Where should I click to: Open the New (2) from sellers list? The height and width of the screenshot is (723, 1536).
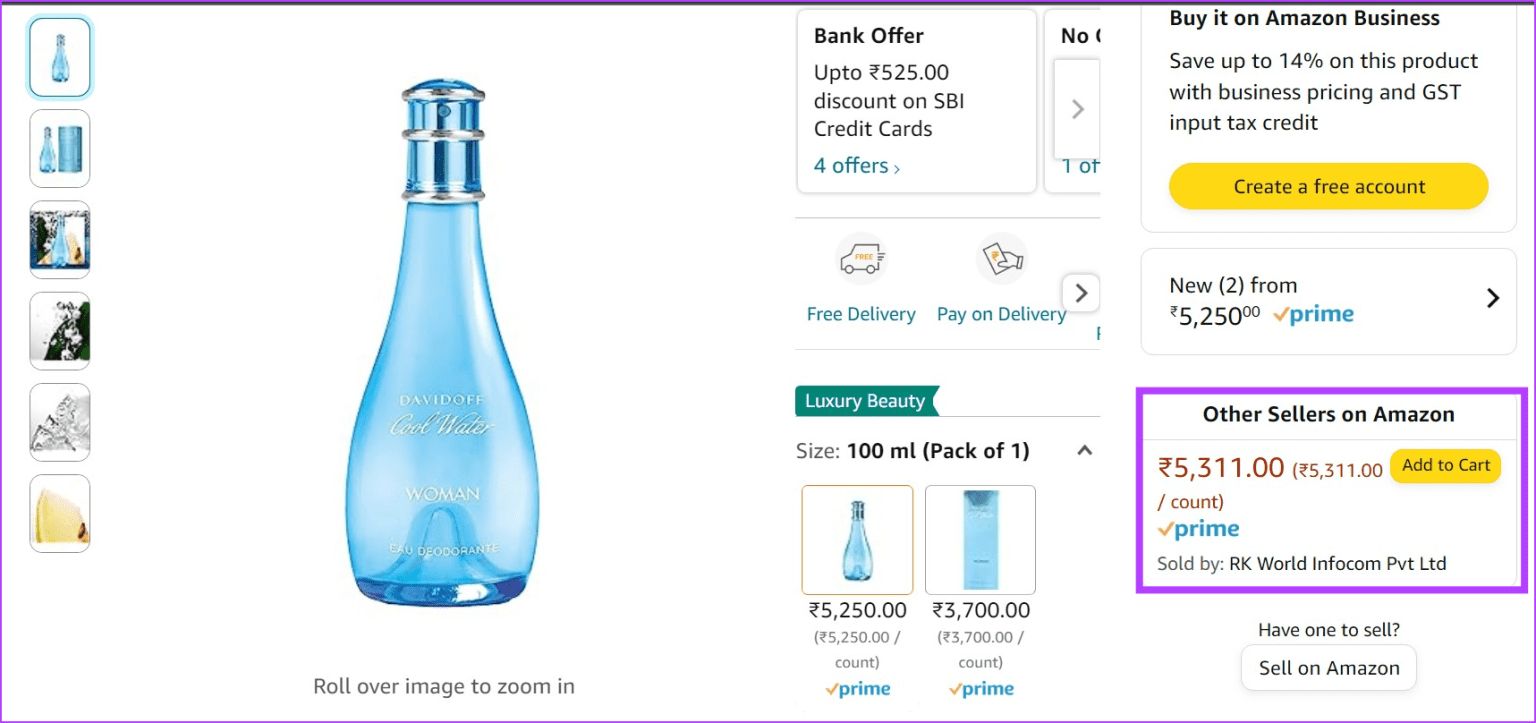click(1492, 297)
